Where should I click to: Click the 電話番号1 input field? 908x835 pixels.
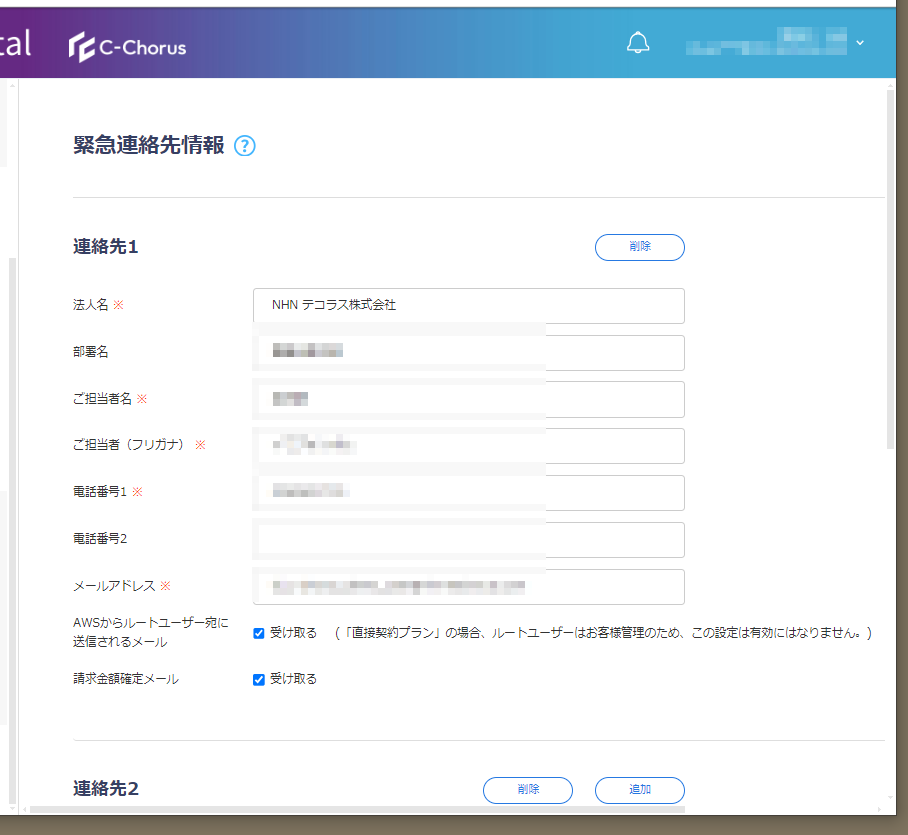coord(468,492)
